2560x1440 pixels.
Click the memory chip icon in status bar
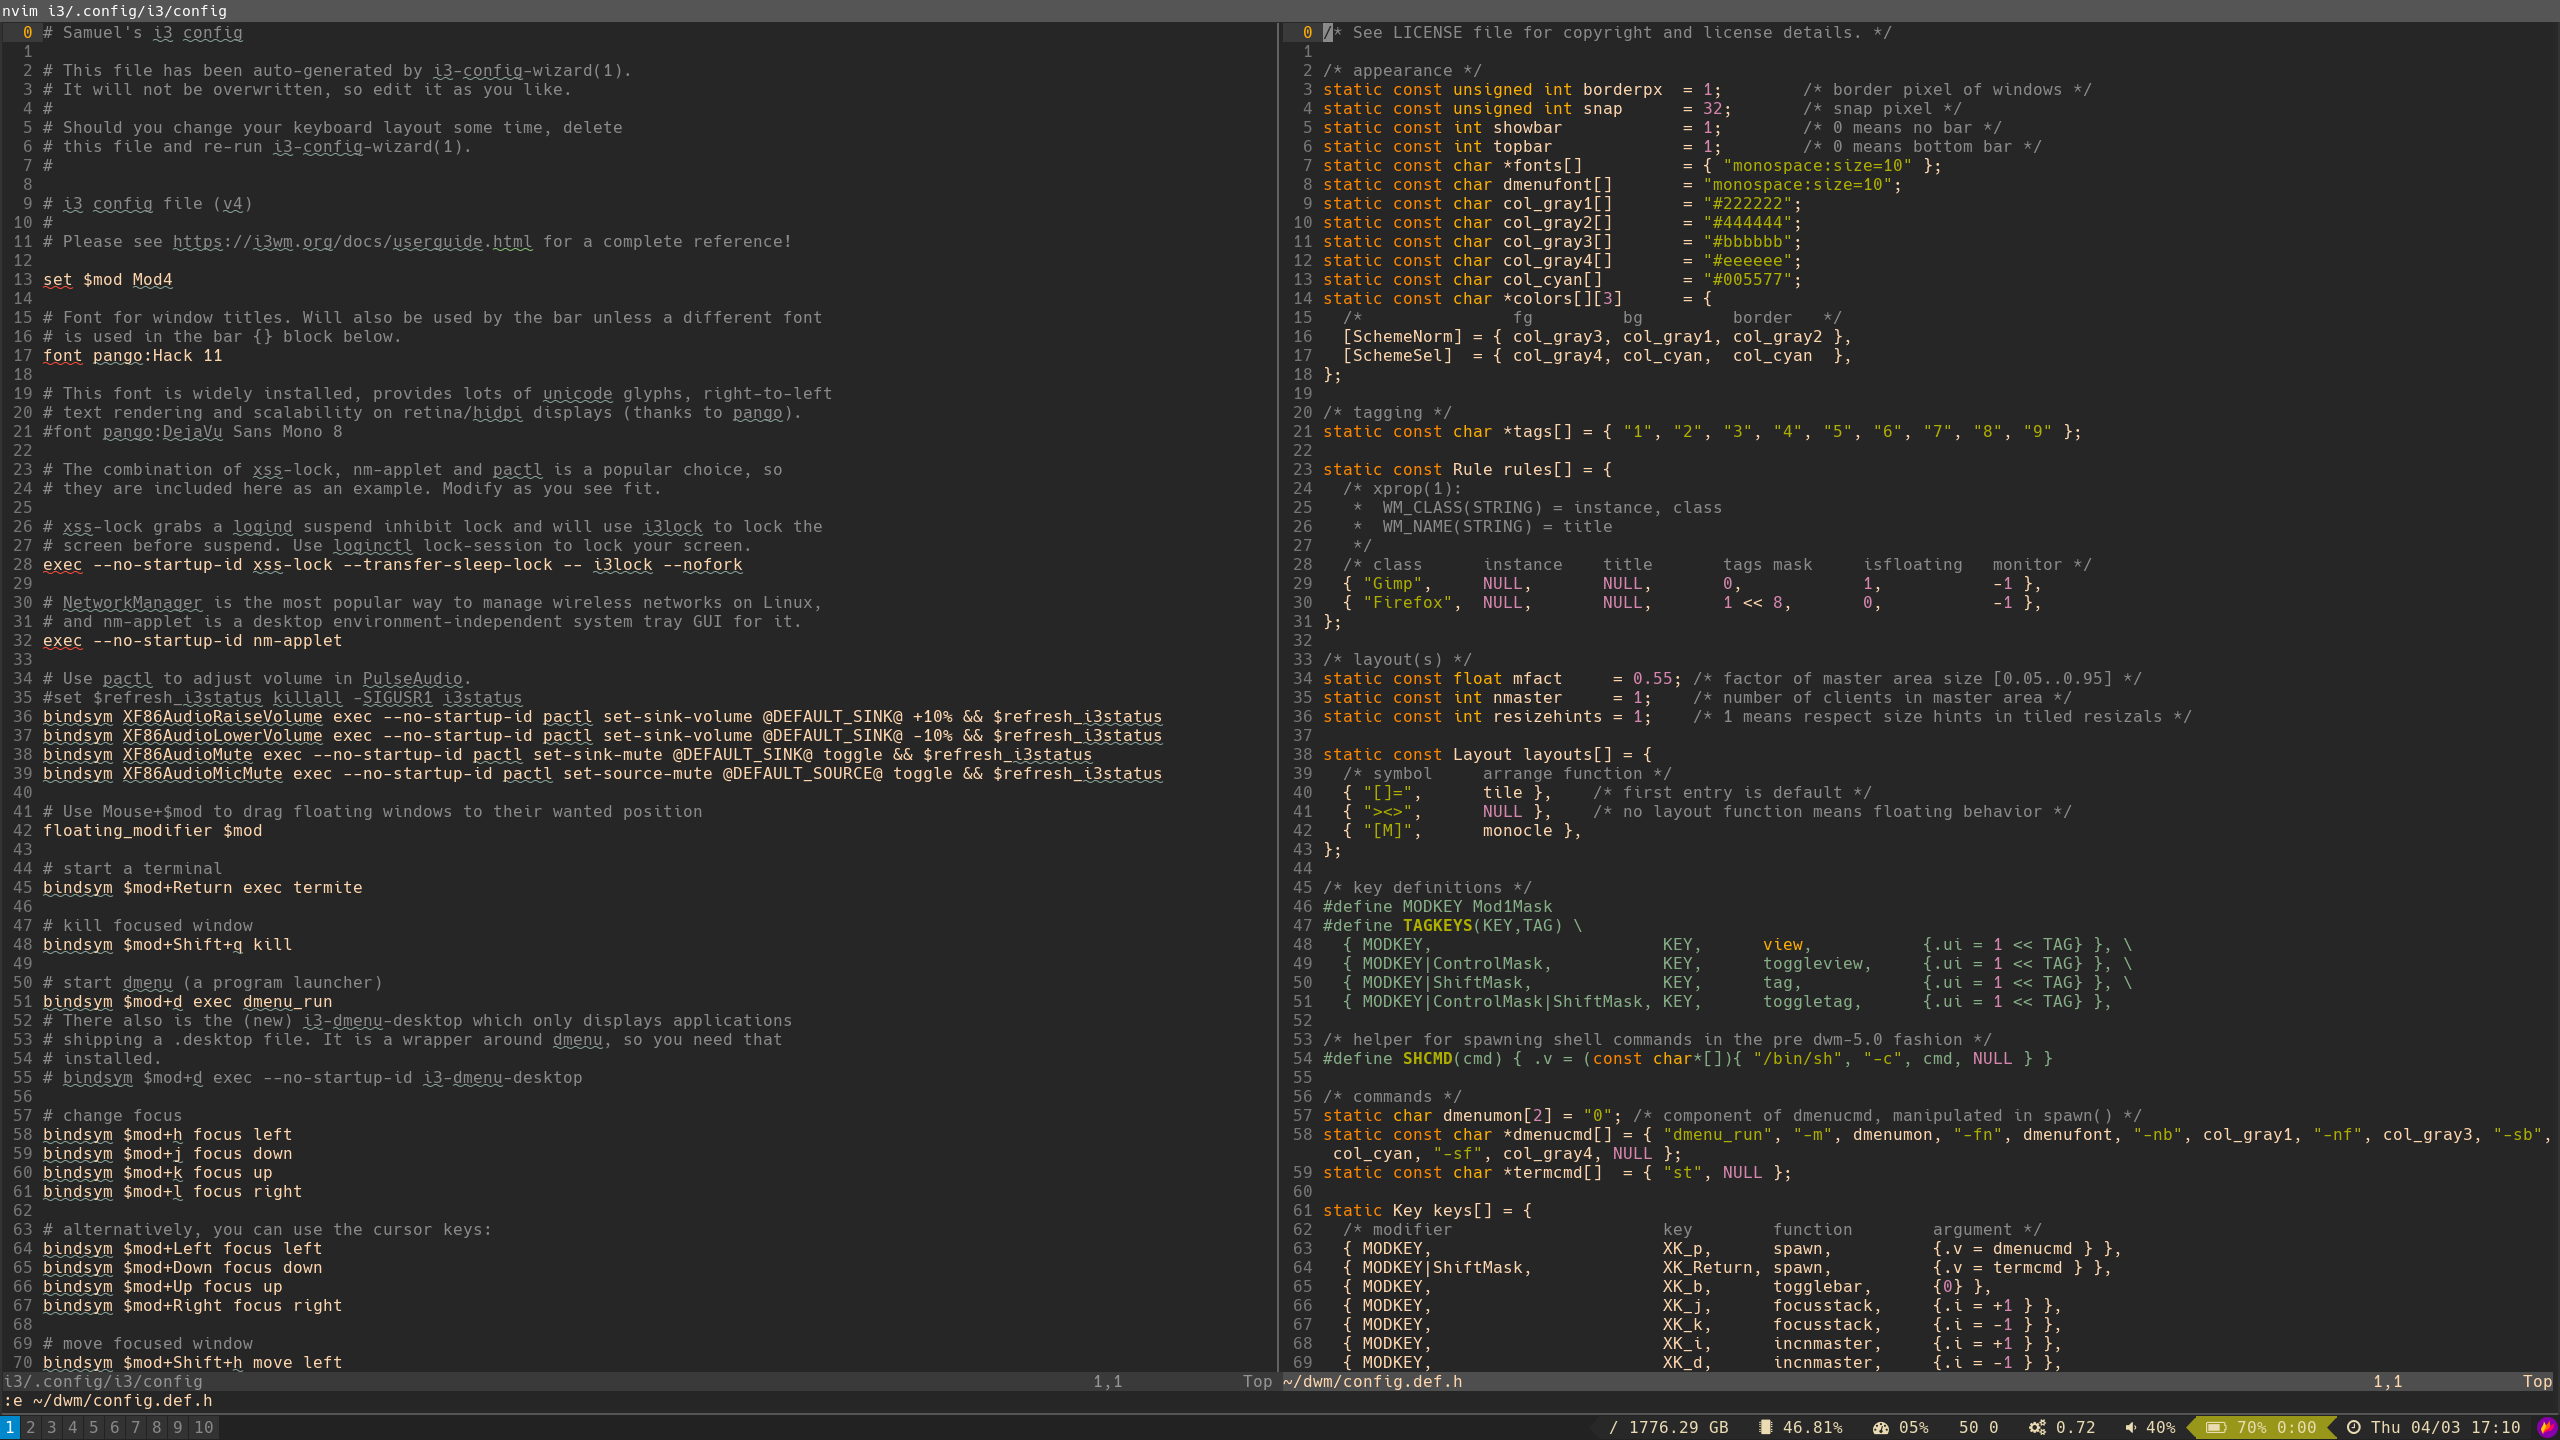(x=1765, y=1427)
